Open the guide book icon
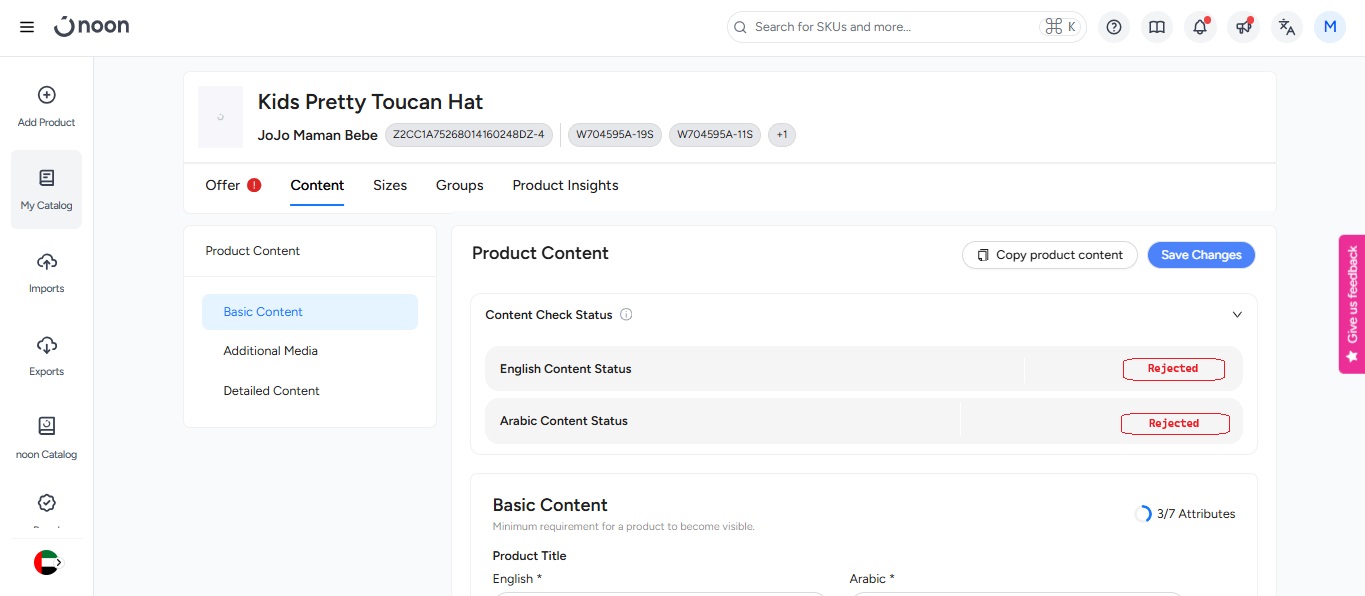This screenshot has height=596, width=1365. click(x=1157, y=27)
